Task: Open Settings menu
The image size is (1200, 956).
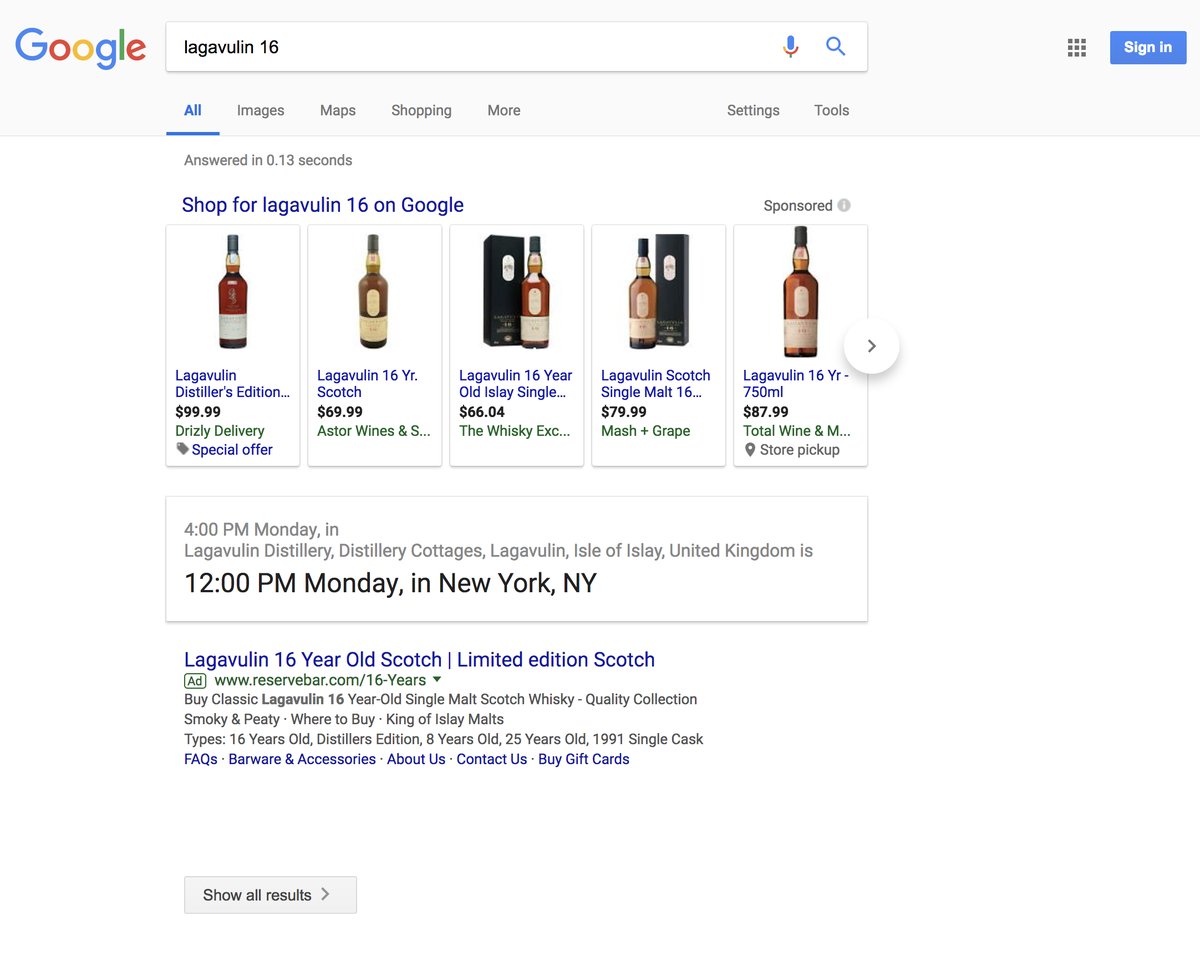Action: pyautogui.click(x=753, y=110)
